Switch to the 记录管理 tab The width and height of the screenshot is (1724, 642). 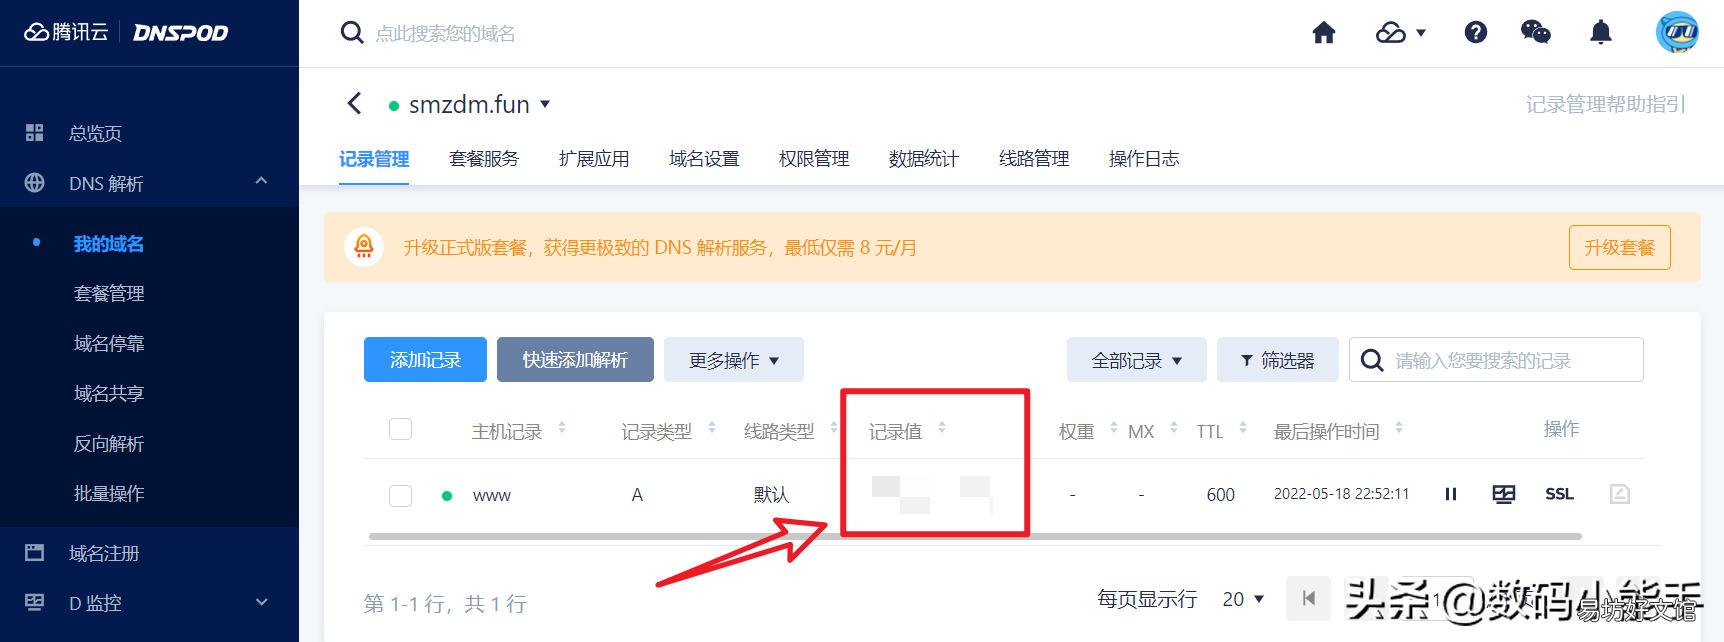coord(374,159)
